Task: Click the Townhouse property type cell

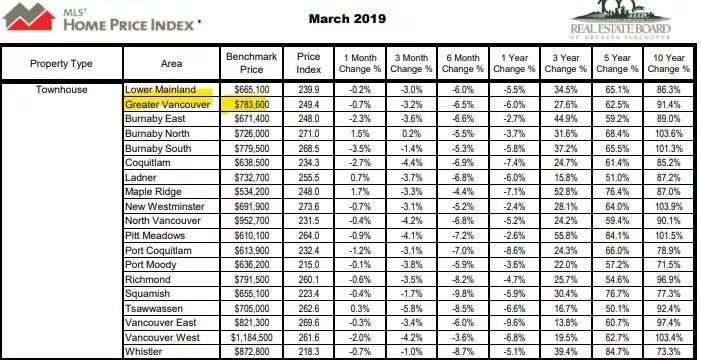Action: tap(62, 89)
